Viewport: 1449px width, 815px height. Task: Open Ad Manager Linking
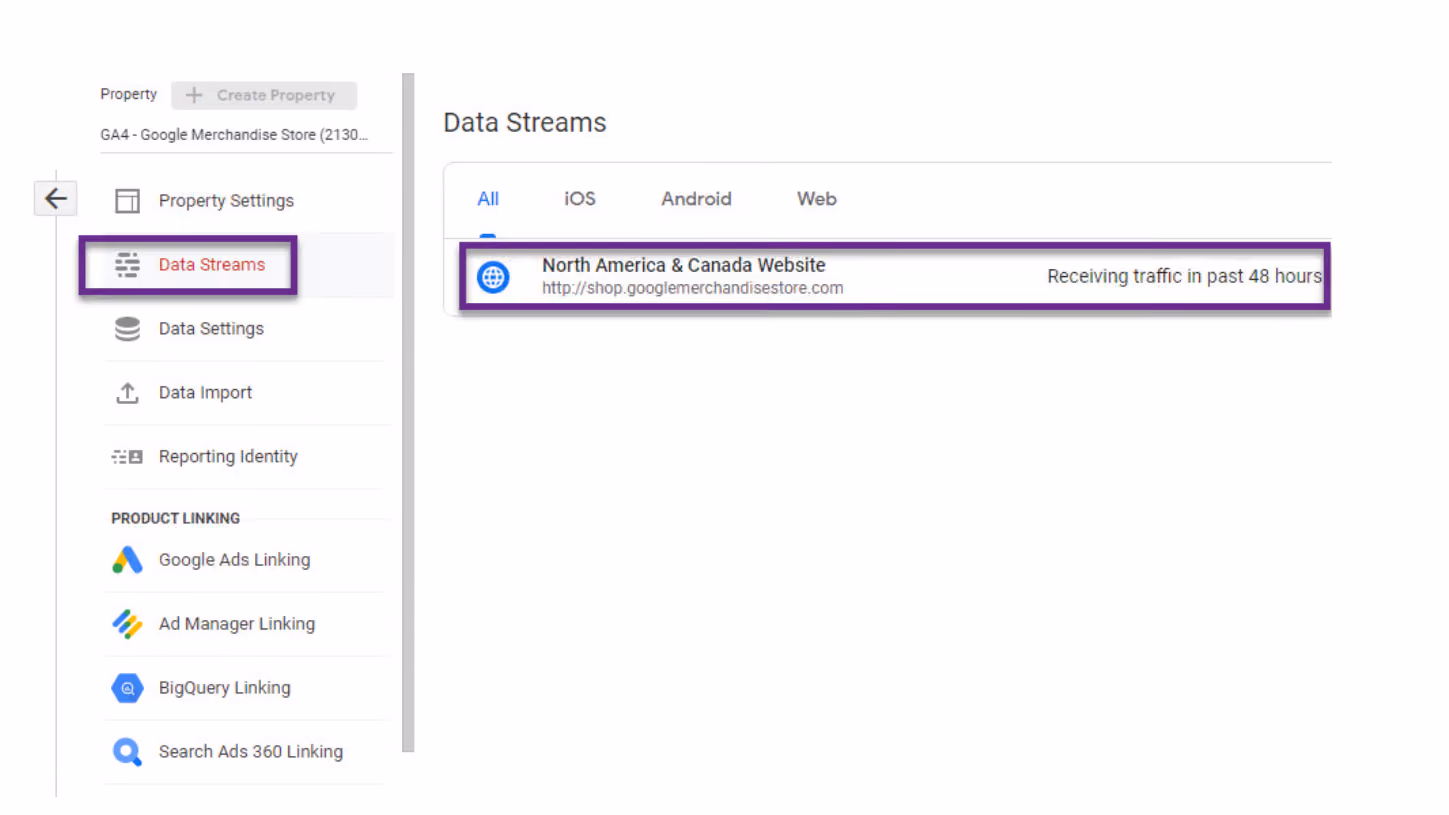pos(237,624)
